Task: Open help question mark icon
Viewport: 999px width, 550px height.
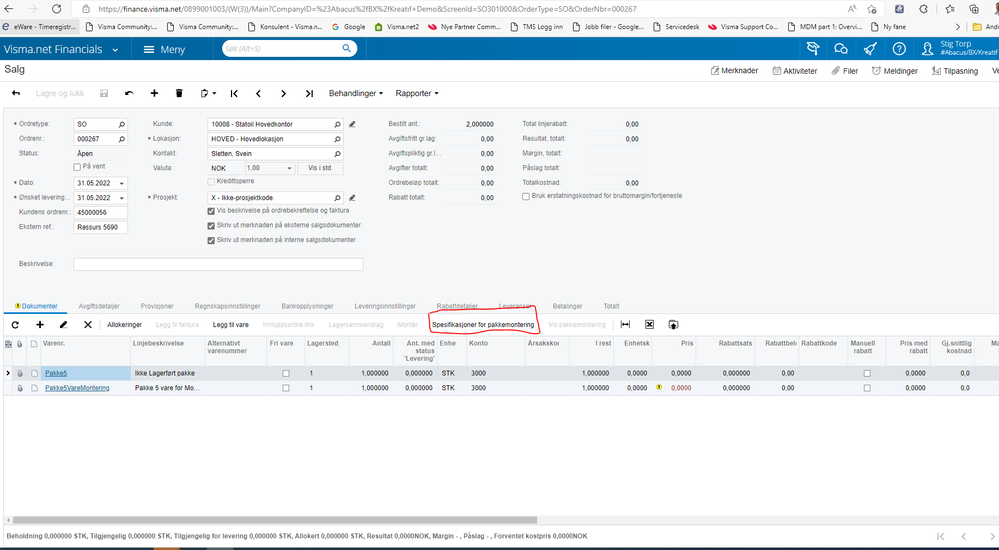Action: coord(898,49)
